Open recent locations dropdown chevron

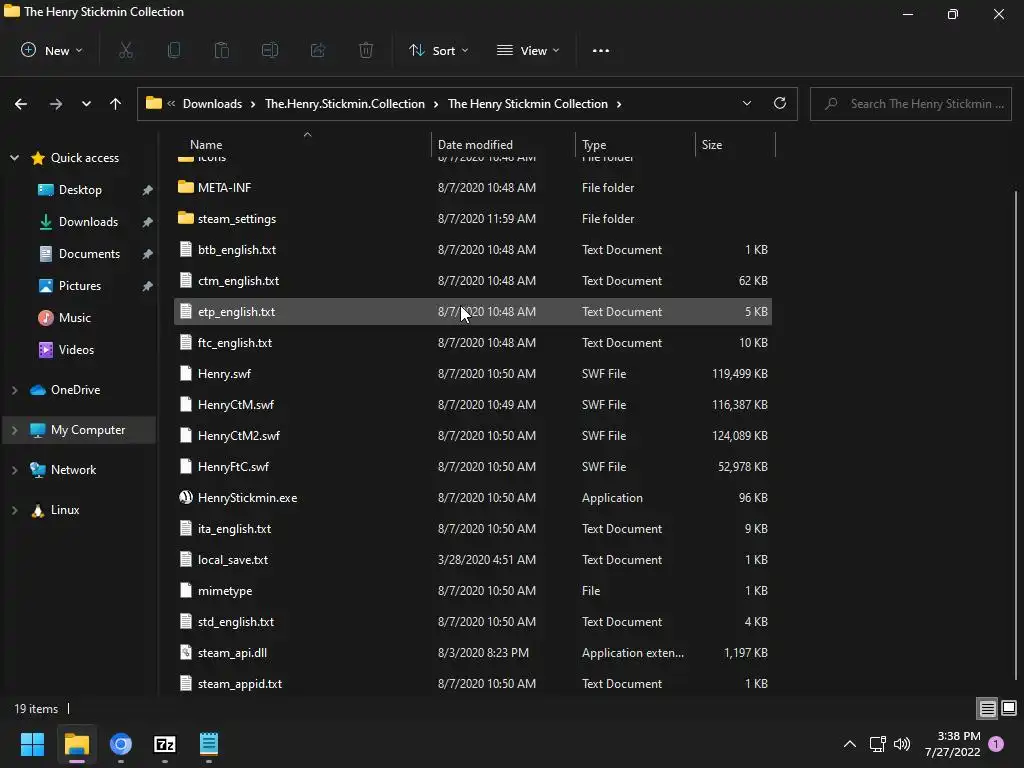(x=86, y=104)
